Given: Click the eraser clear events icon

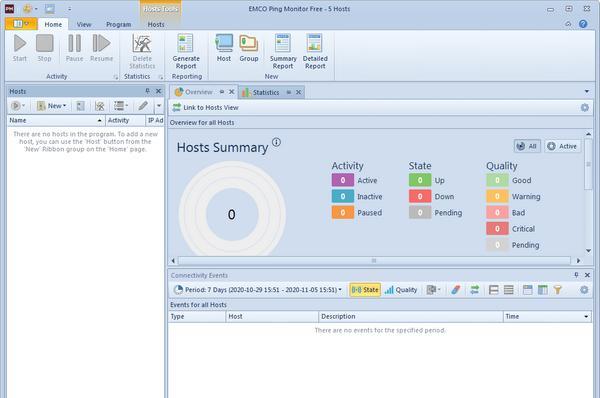Looking at the screenshot, I should [x=455, y=290].
